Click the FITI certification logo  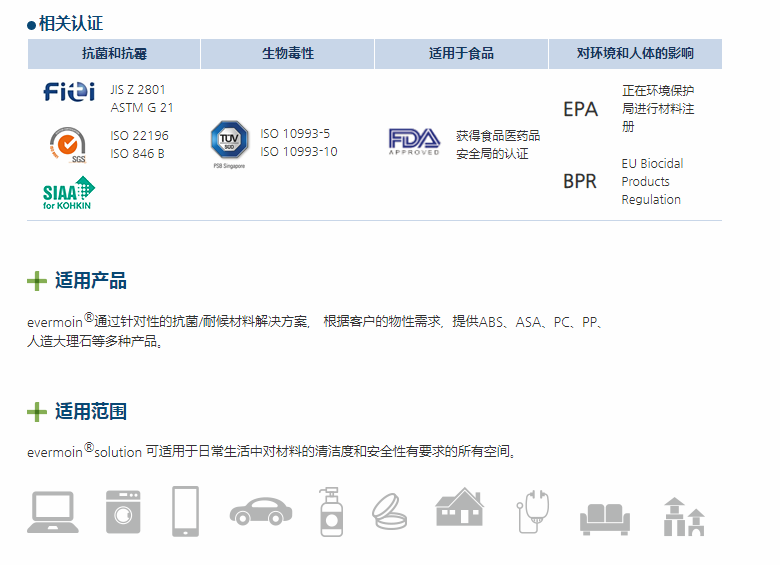pyautogui.click(x=69, y=92)
